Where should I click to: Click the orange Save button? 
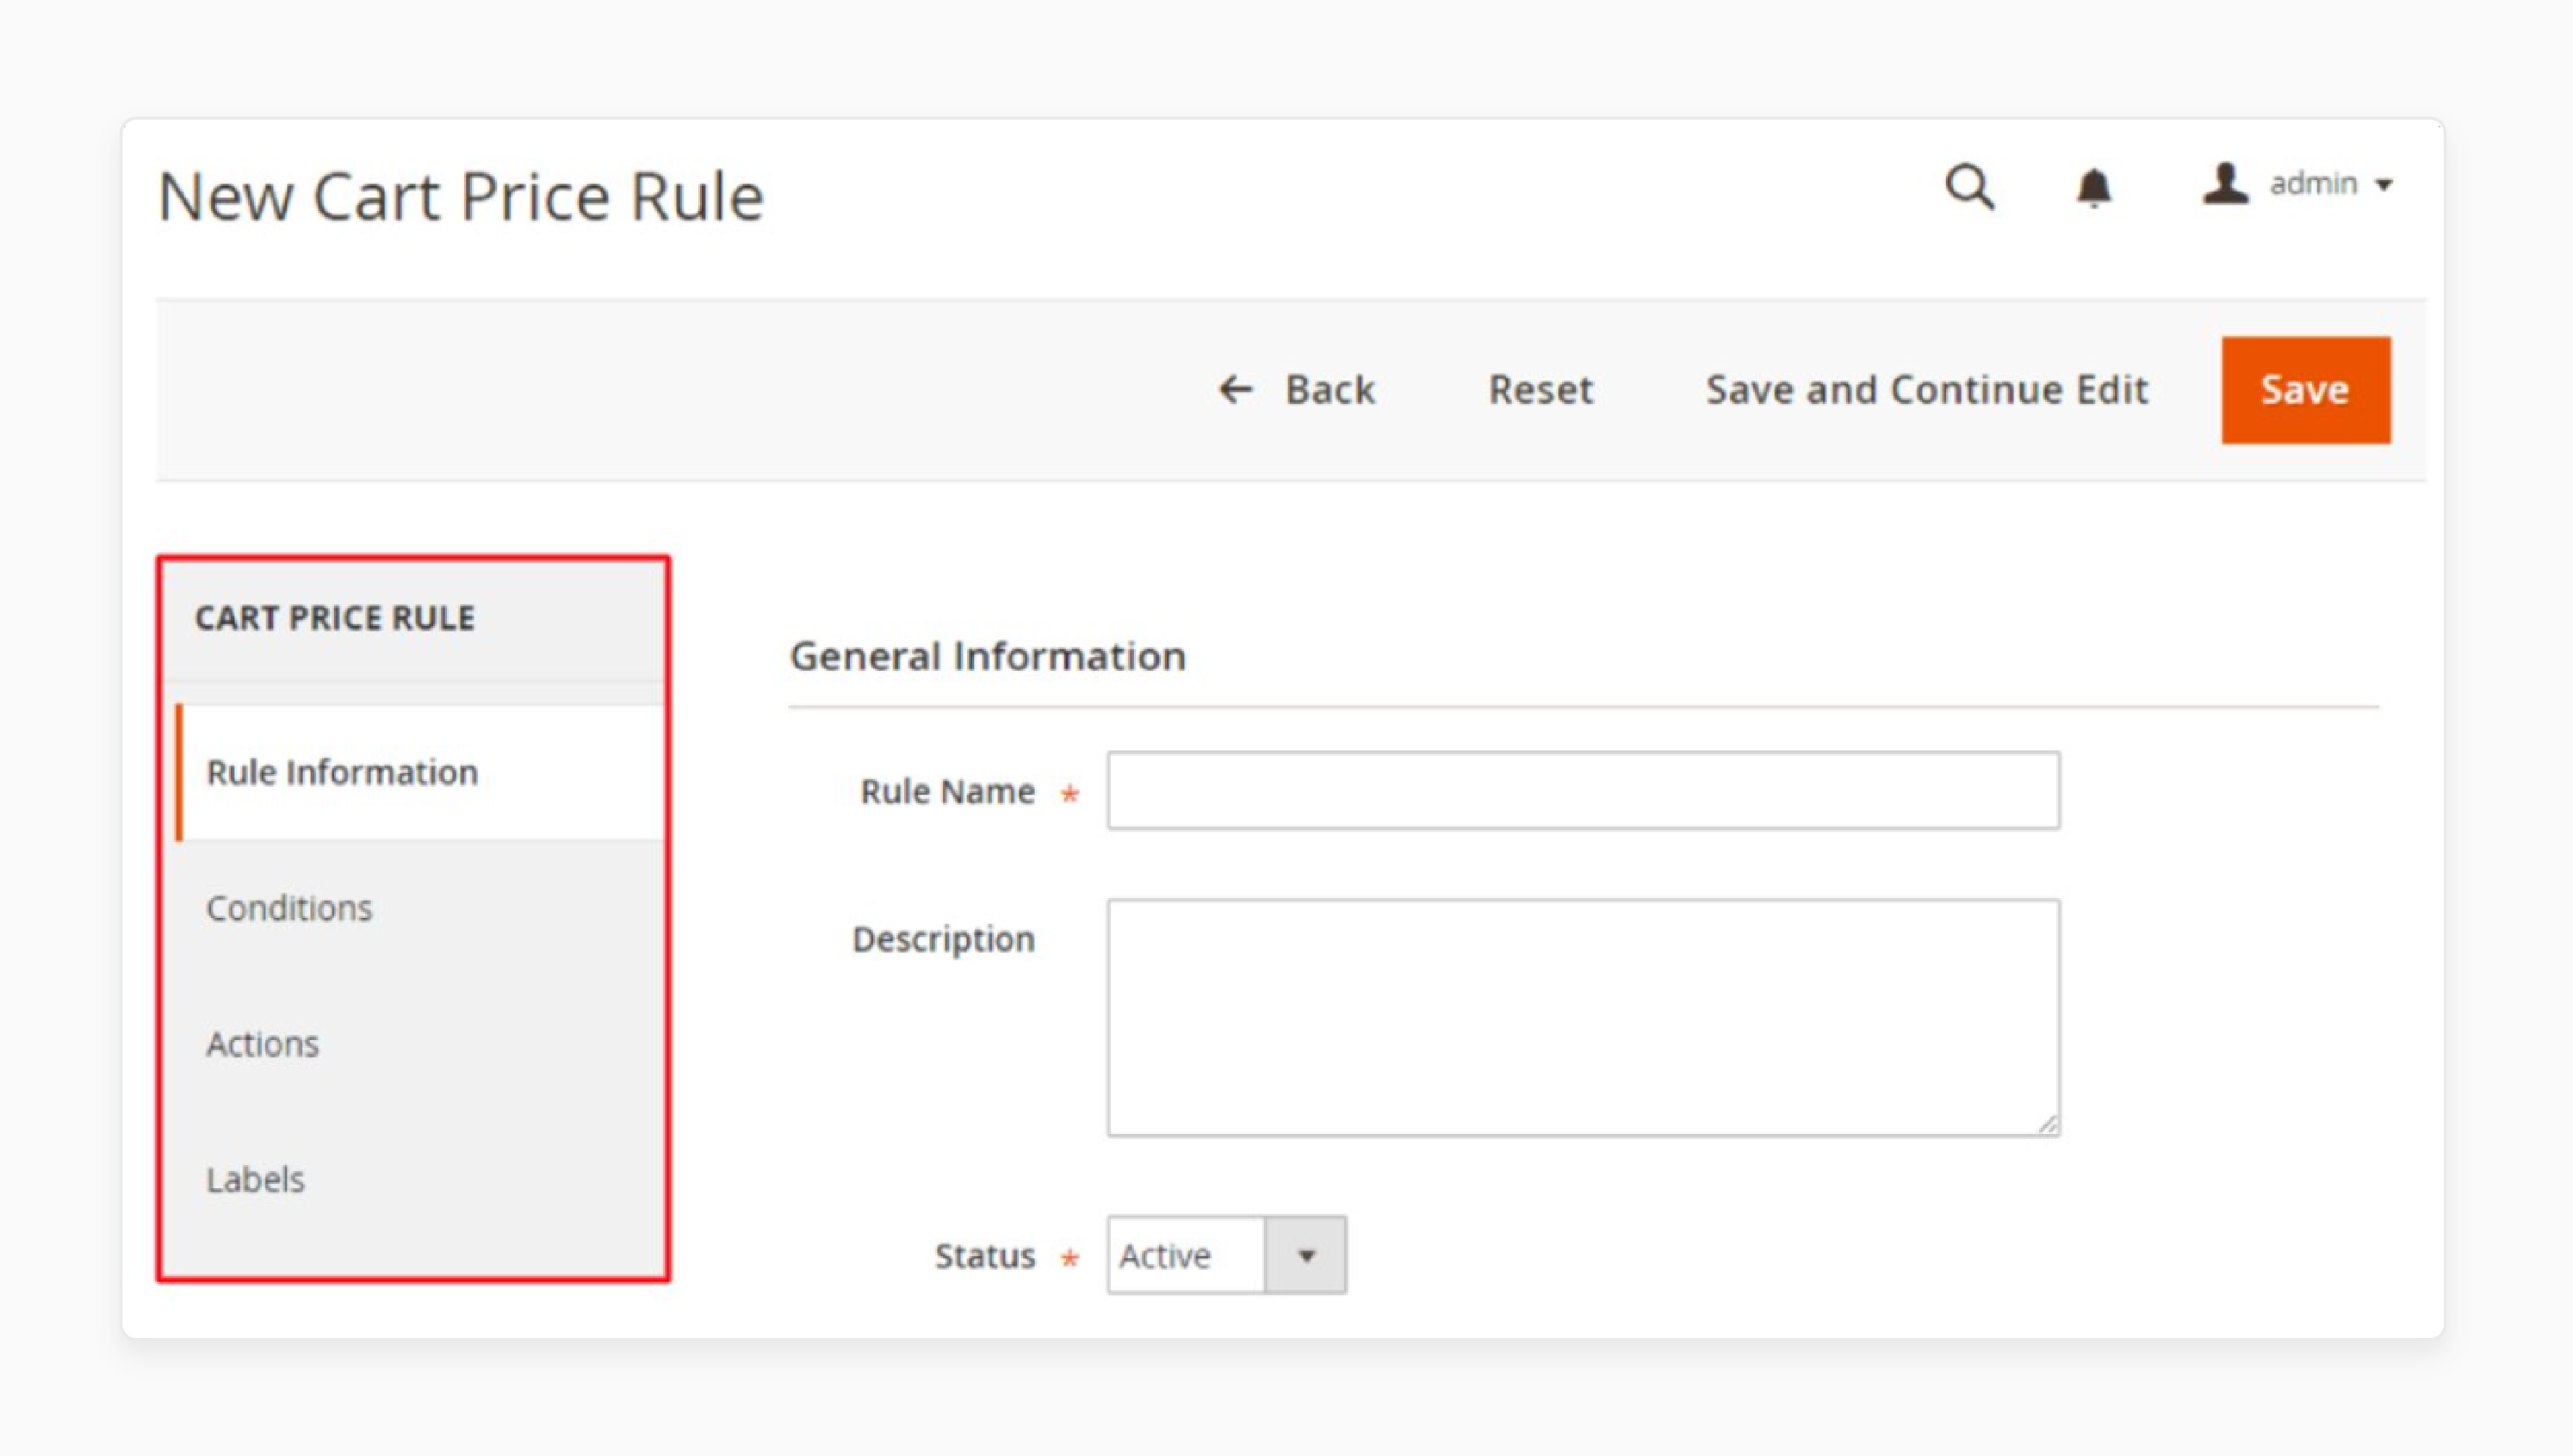click(x=2305, y=390)
